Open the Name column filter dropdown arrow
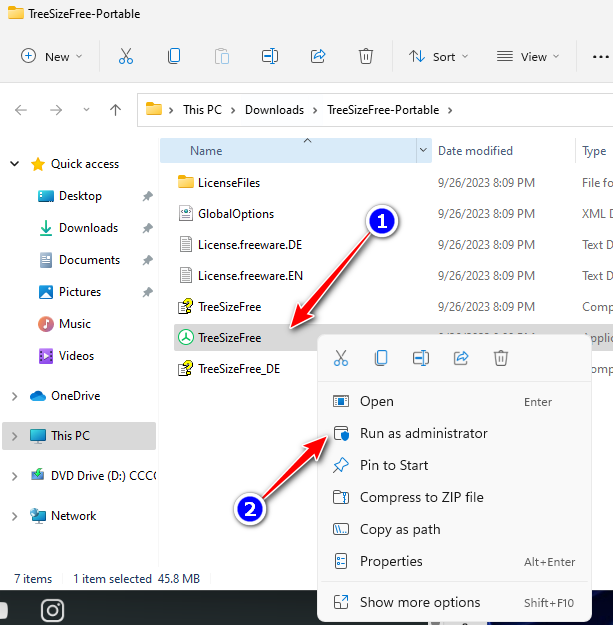Screen dimensions: 613x625 coord(424,151)
